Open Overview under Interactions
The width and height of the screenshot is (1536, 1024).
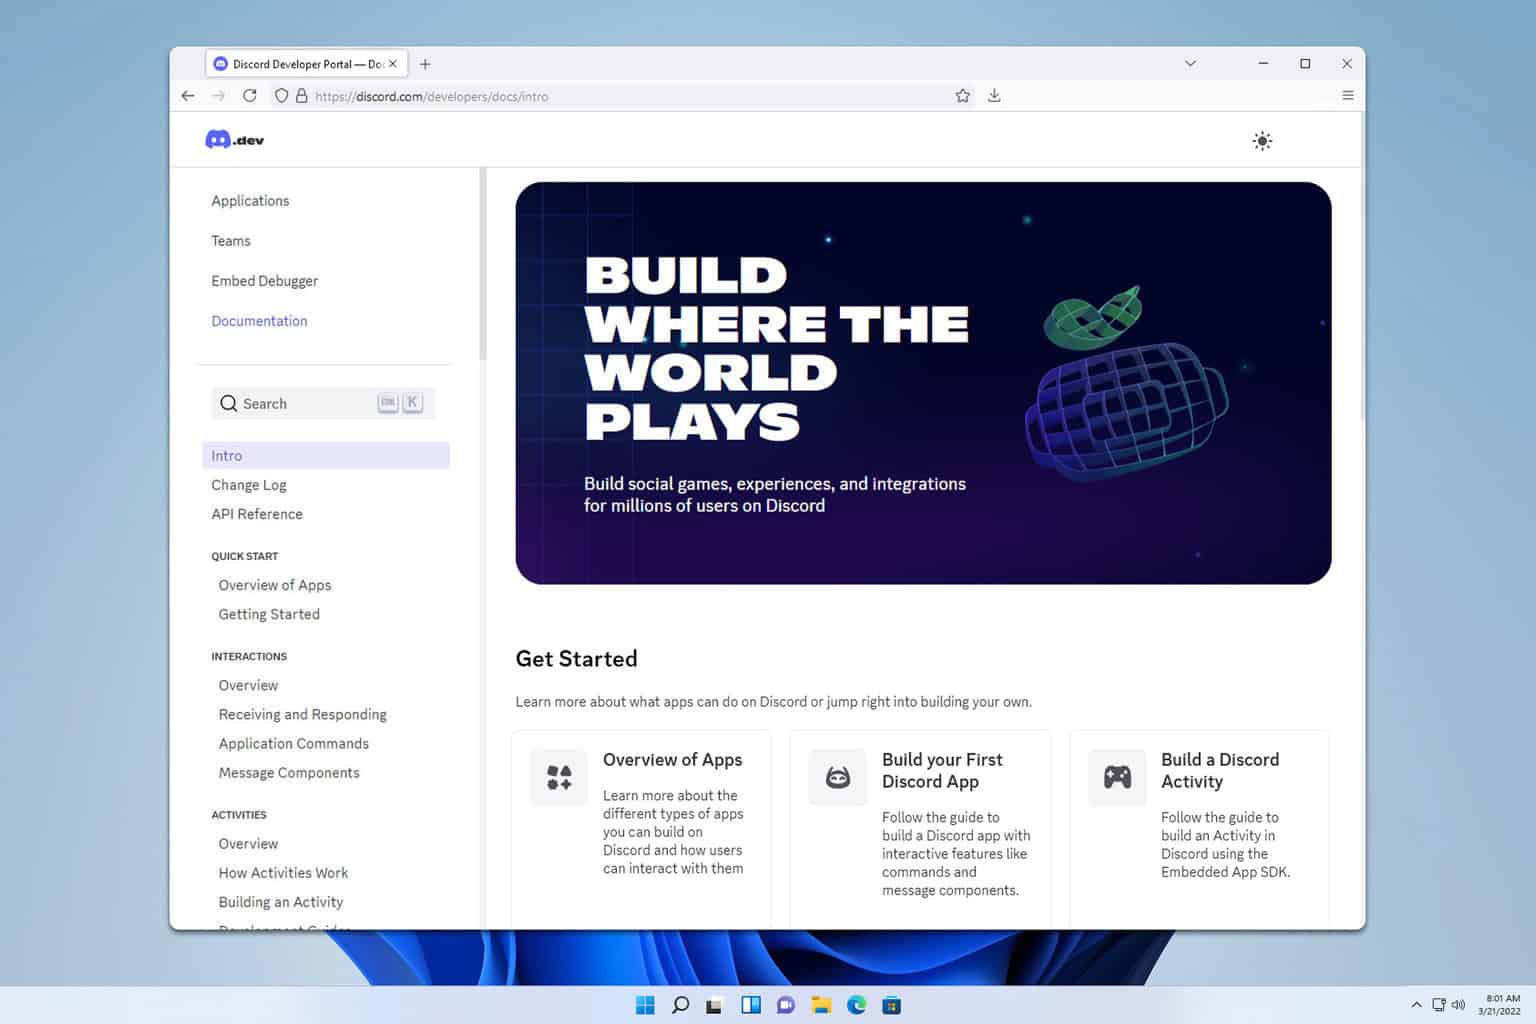pos(248,685)
